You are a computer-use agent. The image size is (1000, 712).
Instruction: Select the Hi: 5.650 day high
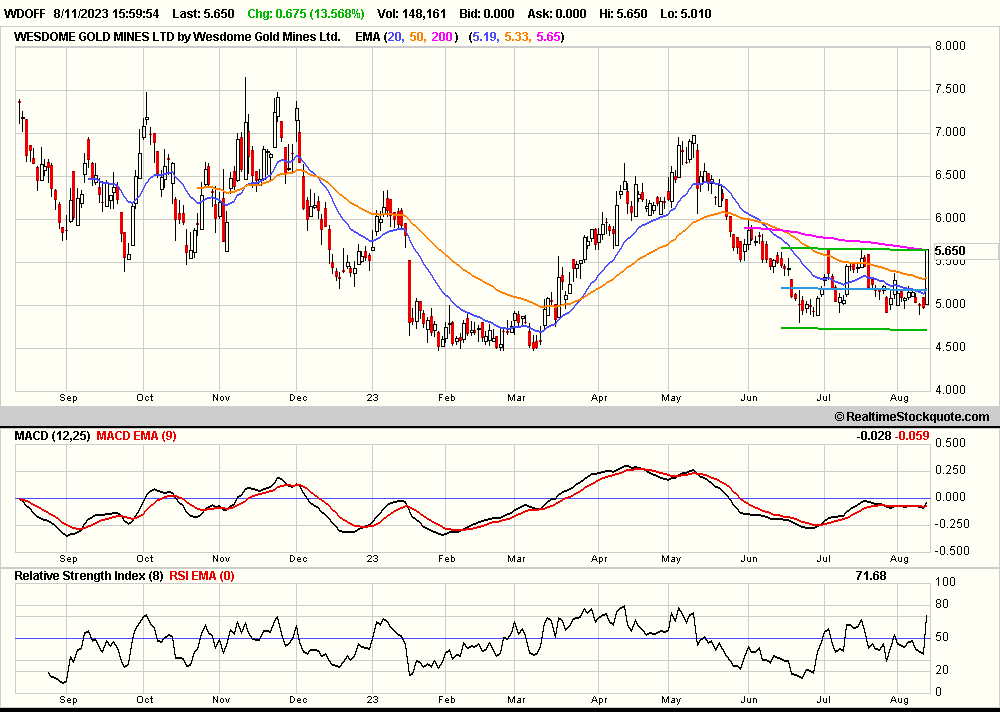(x=620, y=13)
